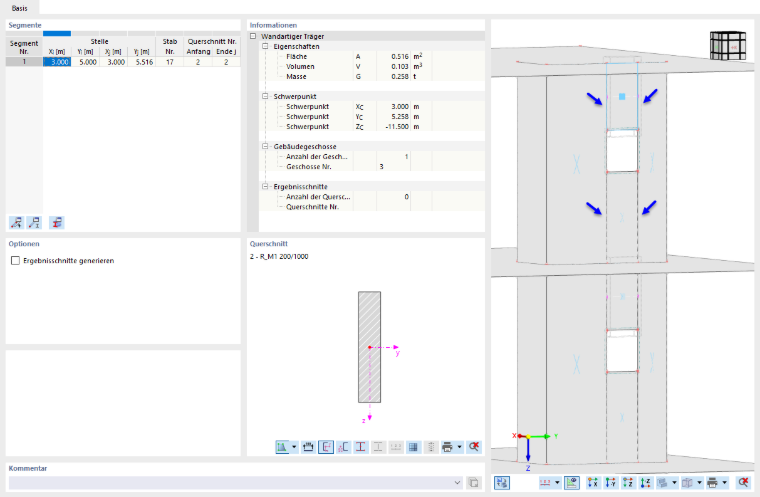Click the grayed I-section icon

point(378,447)
